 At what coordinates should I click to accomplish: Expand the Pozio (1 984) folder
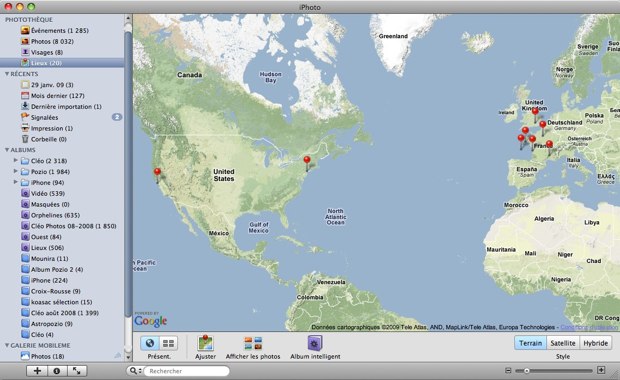coord(15,171)
